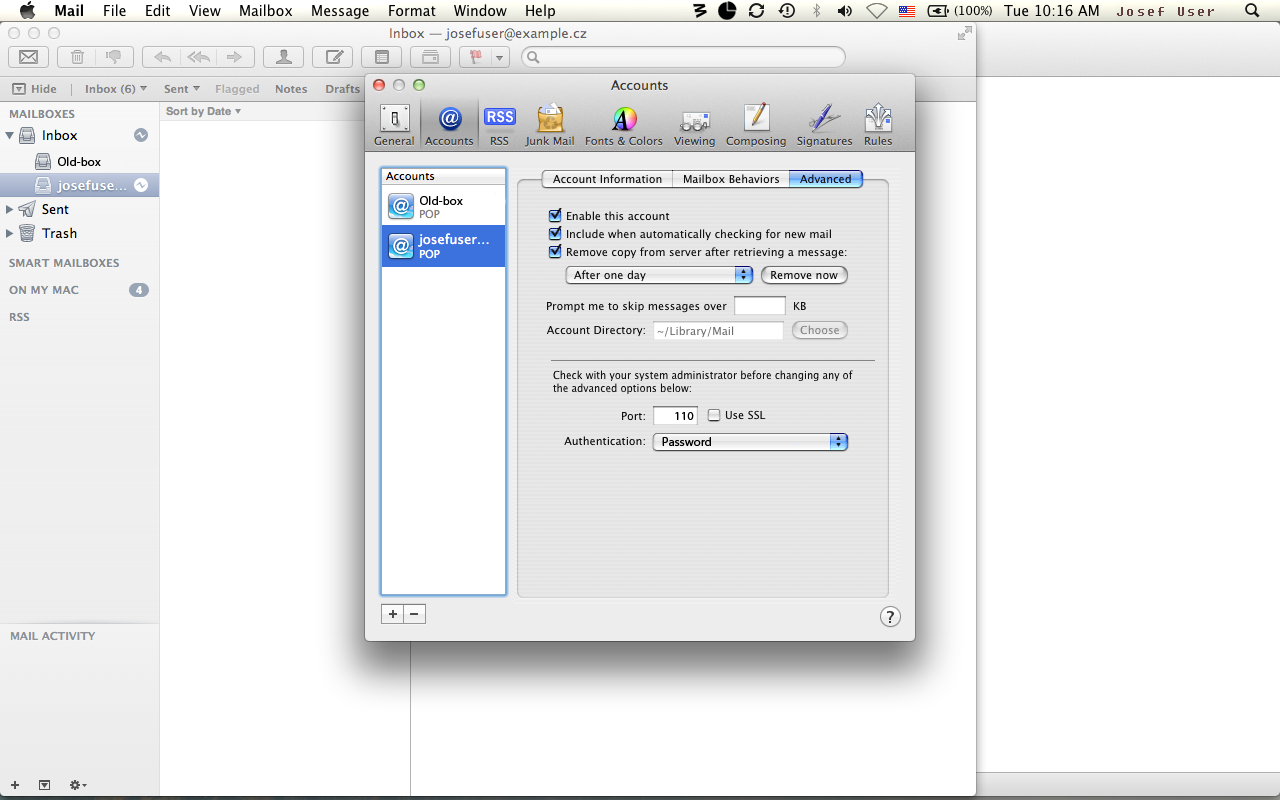Open the General preferences pane
The height and width of the screenshot is (800, 1280).
(x=394, y=125)
